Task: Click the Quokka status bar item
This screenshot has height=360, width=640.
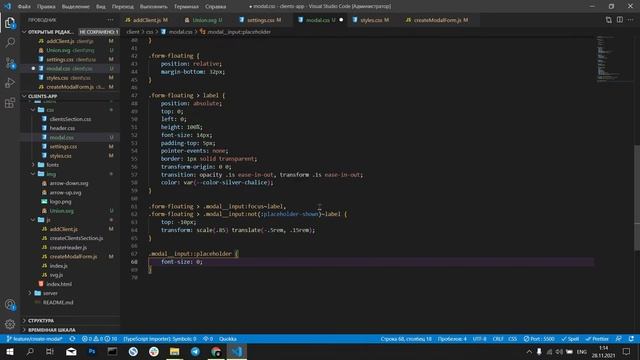Action: 228,339
